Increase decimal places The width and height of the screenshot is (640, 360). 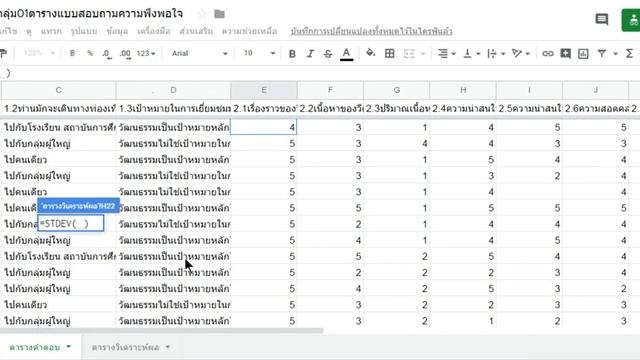[125, 53]
